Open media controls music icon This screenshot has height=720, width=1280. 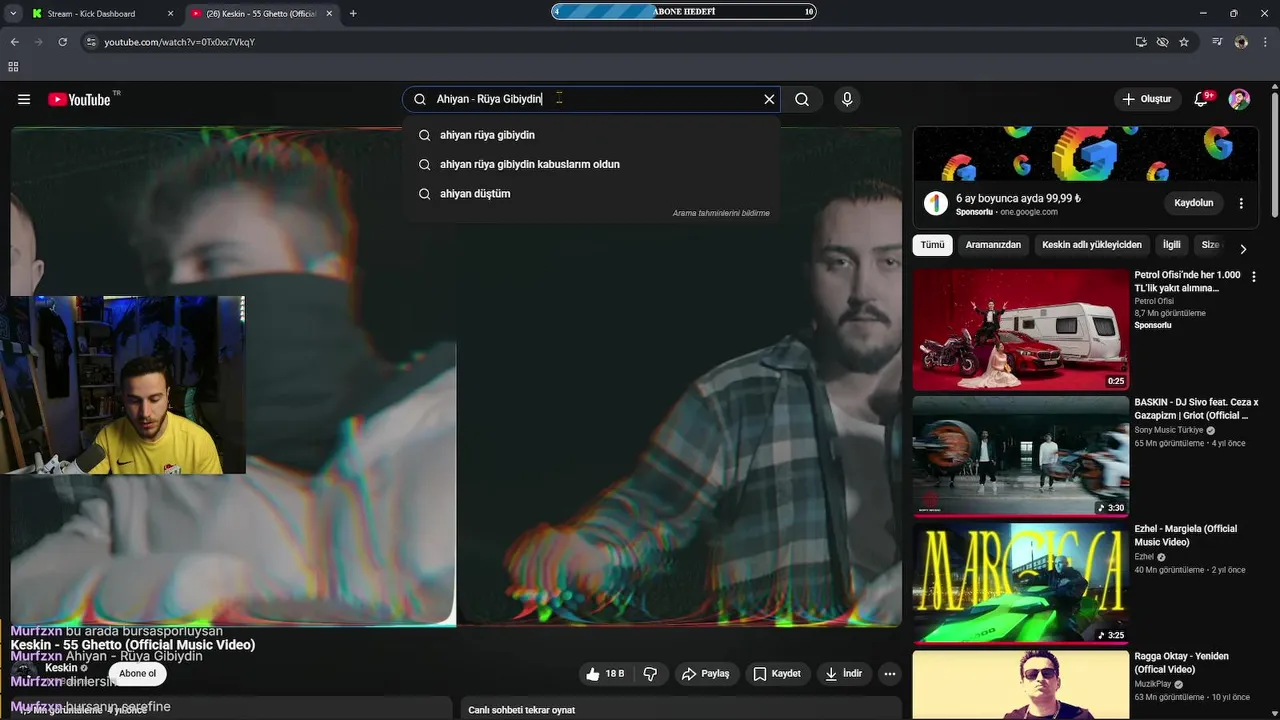click(1217, 42)
